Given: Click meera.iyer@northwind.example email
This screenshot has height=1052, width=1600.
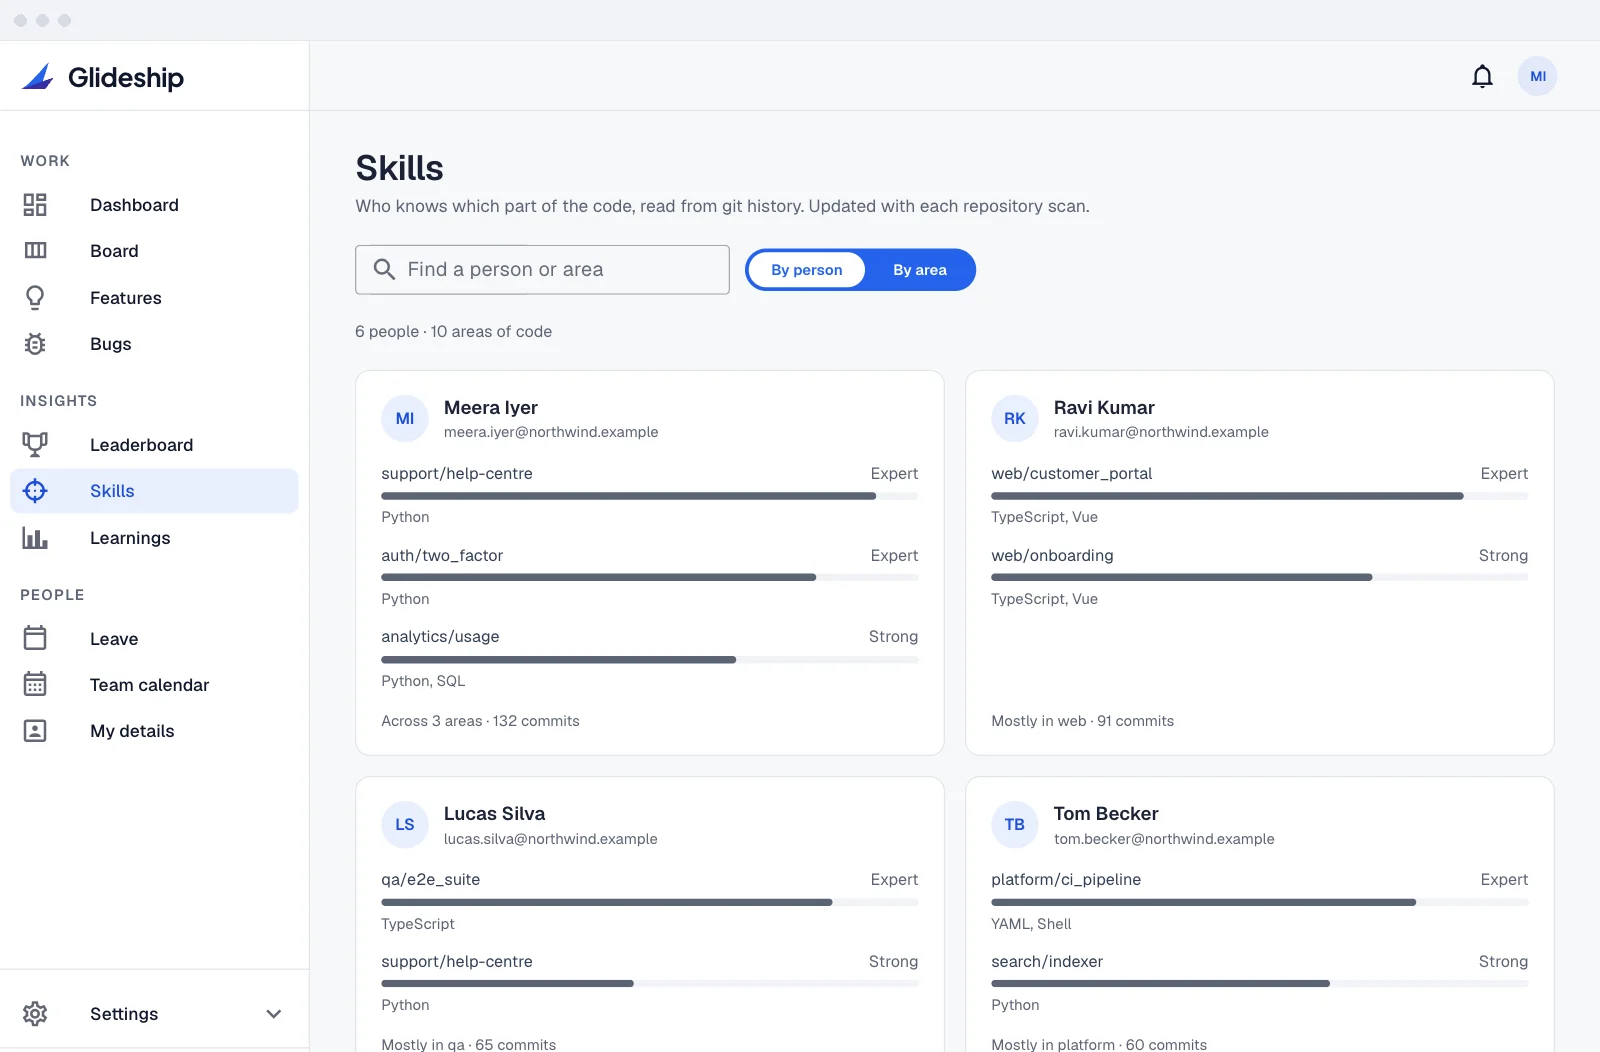Looking at the screenshot, I should pos(551,432).
